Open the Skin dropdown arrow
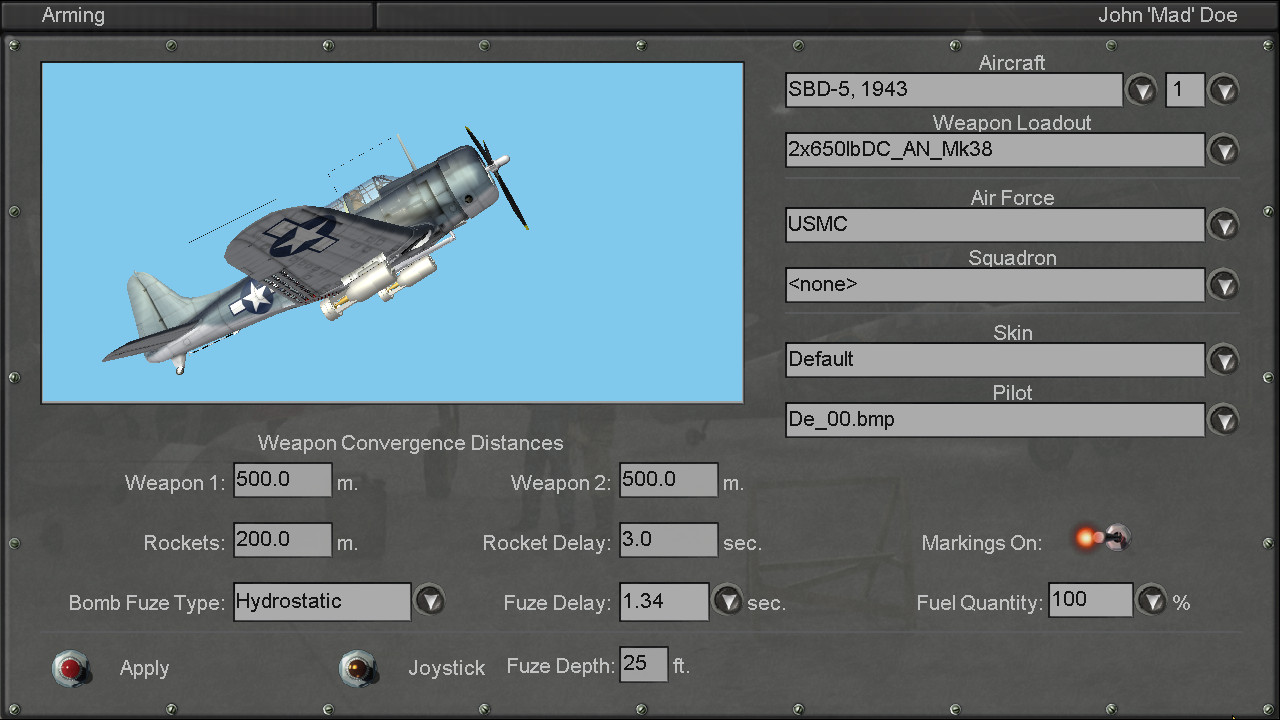The height and width of the screenshot is (720, 1280). pyautogui.click(x=1223, y=360)
